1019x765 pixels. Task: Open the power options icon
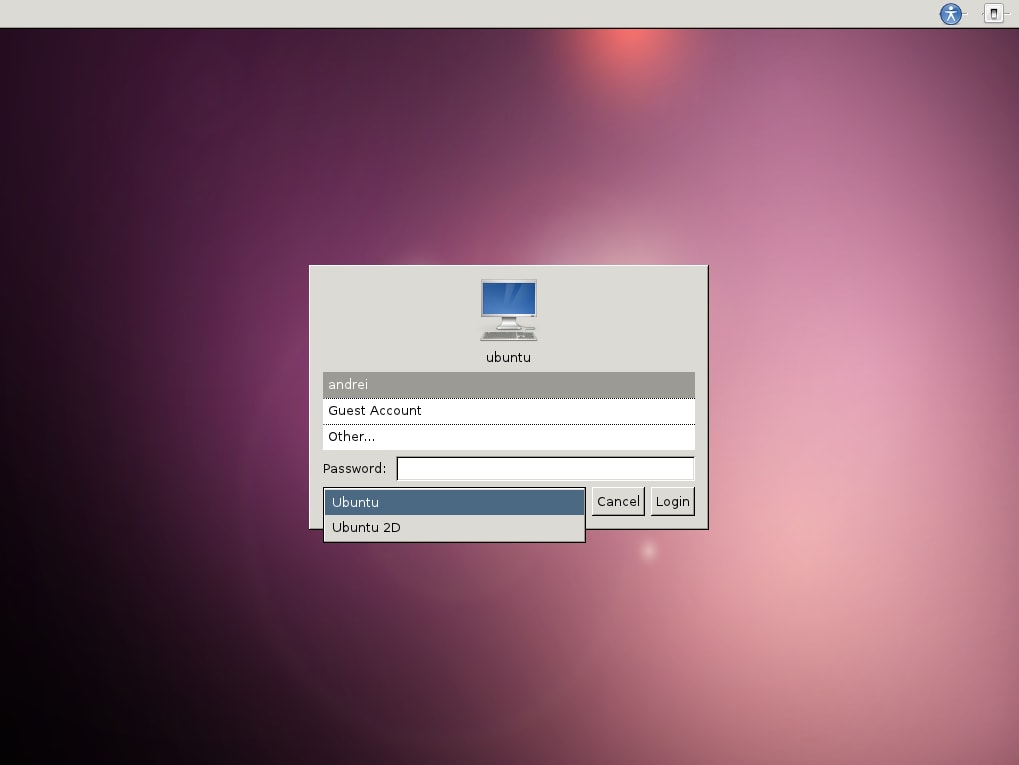[x=994, y=14]
